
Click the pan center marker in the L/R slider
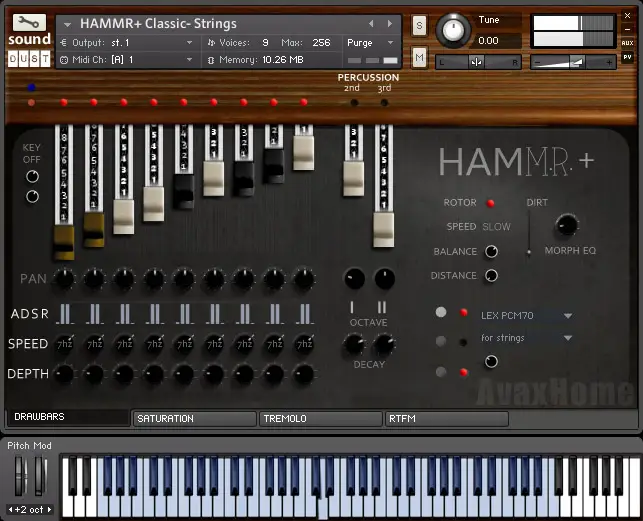tap(477, 62)
